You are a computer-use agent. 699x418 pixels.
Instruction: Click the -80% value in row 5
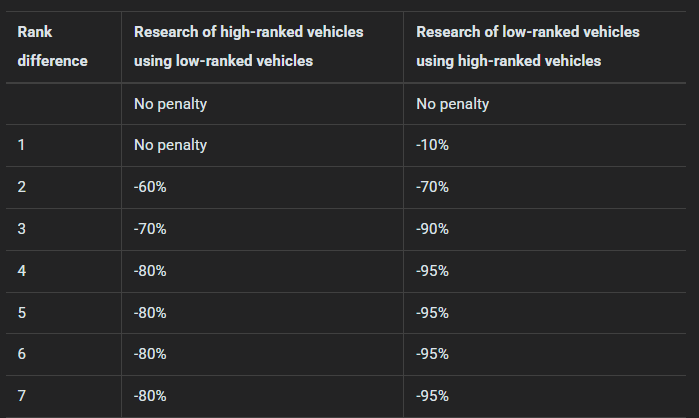150,313
